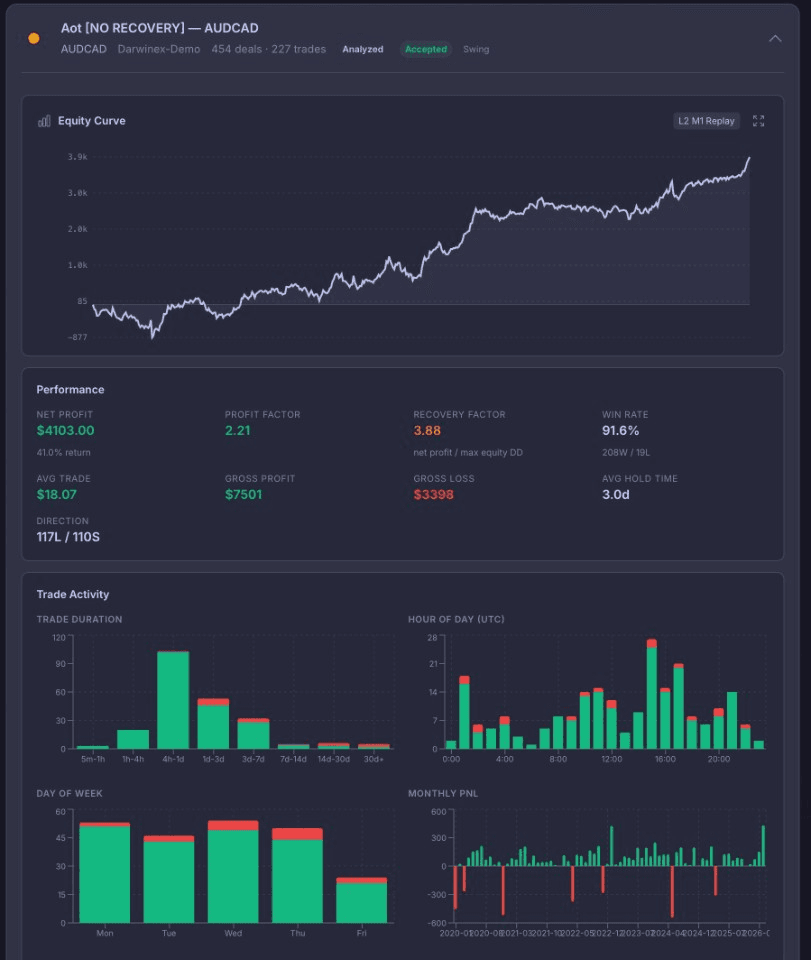The height and width of the screenshot is (960, 811).
Task: Click the Tue bar in Day of Week
Action: click(x=169, y=879)
